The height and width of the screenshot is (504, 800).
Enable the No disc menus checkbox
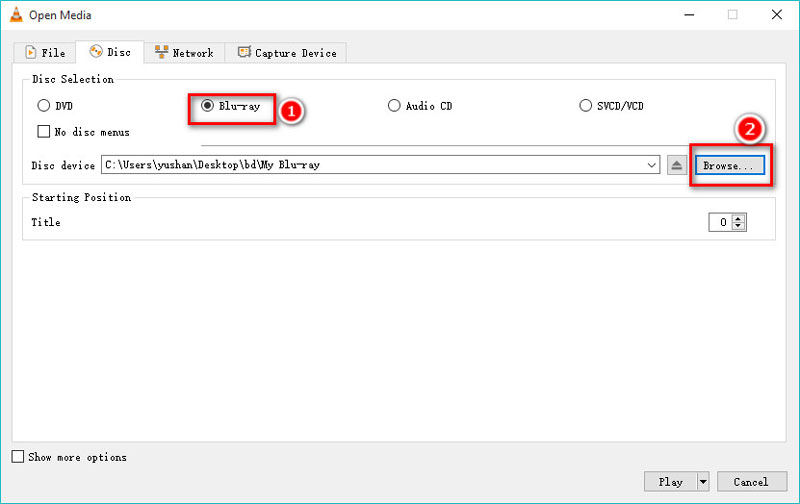coord(43,132)
